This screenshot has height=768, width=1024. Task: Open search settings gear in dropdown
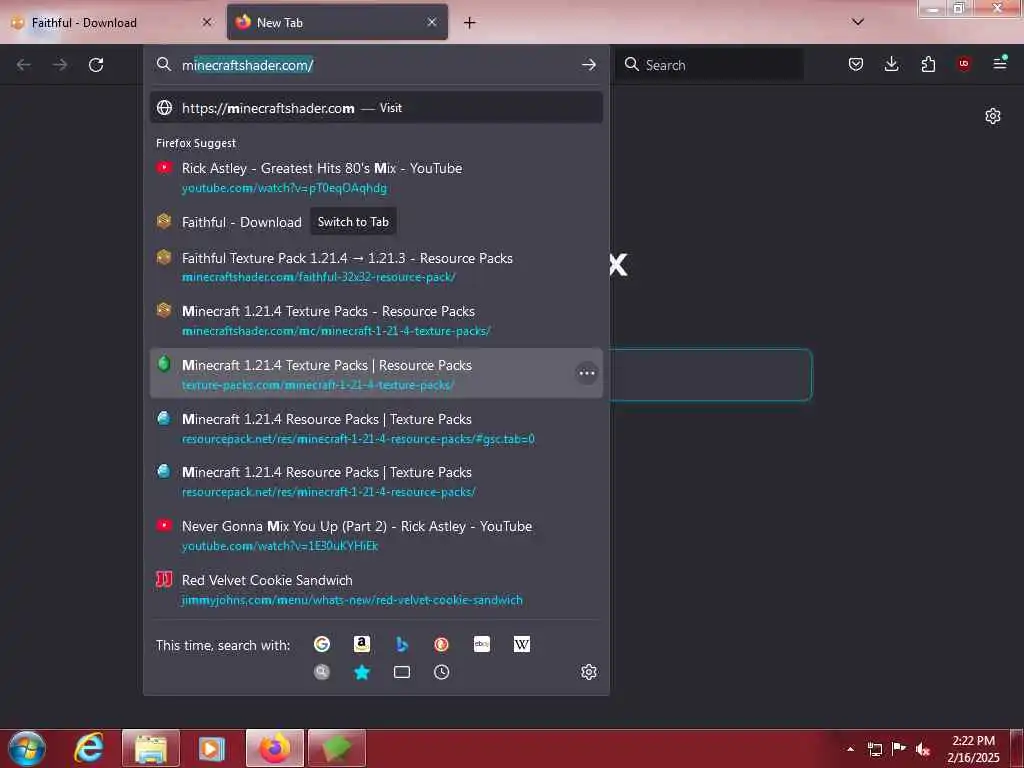pyautogui.click(x=588, y=672)
